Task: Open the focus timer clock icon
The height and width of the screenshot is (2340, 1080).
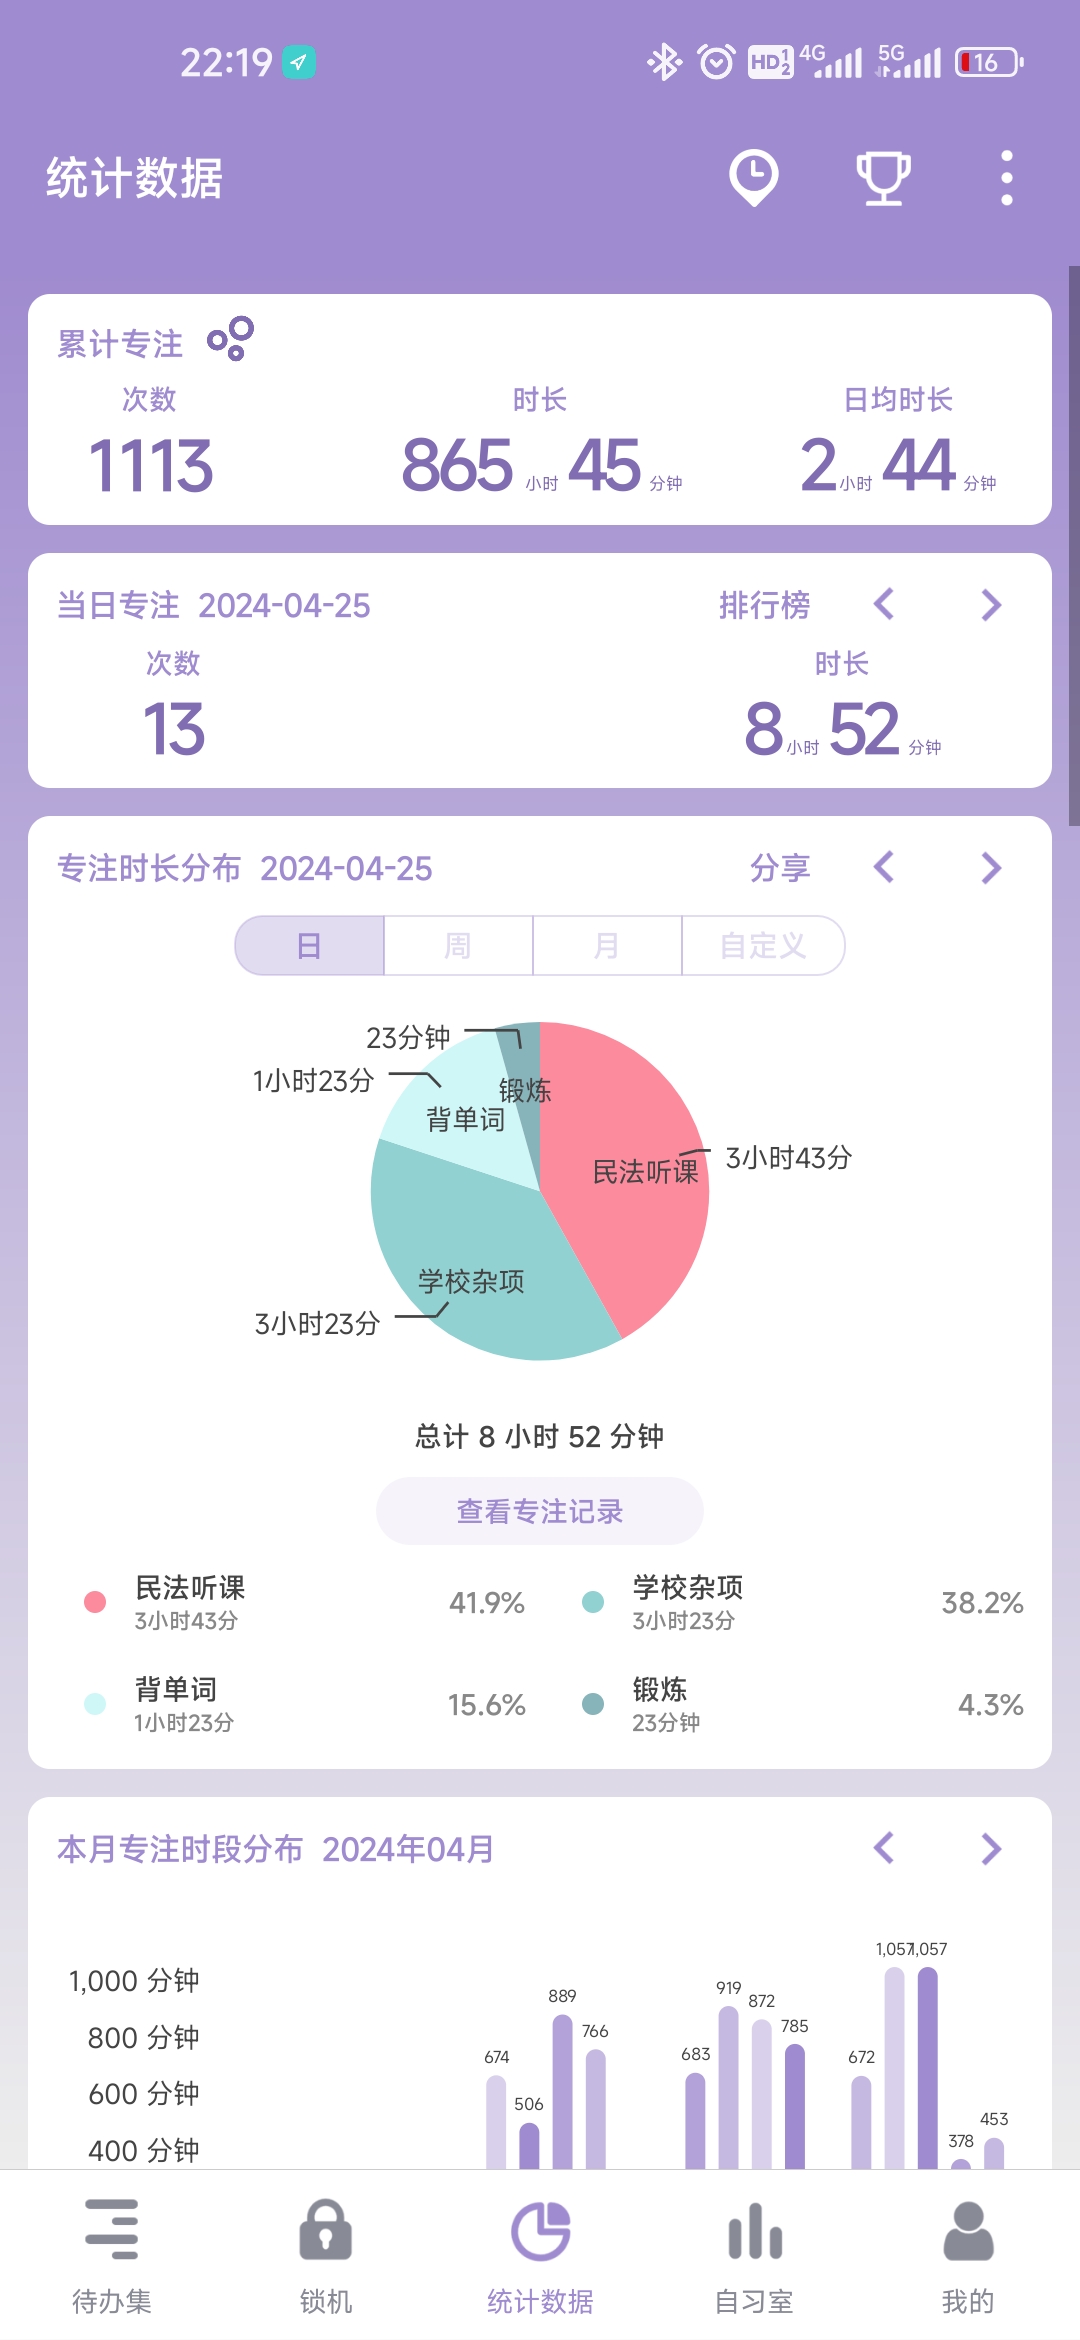Action: click(x=753, y=178)
